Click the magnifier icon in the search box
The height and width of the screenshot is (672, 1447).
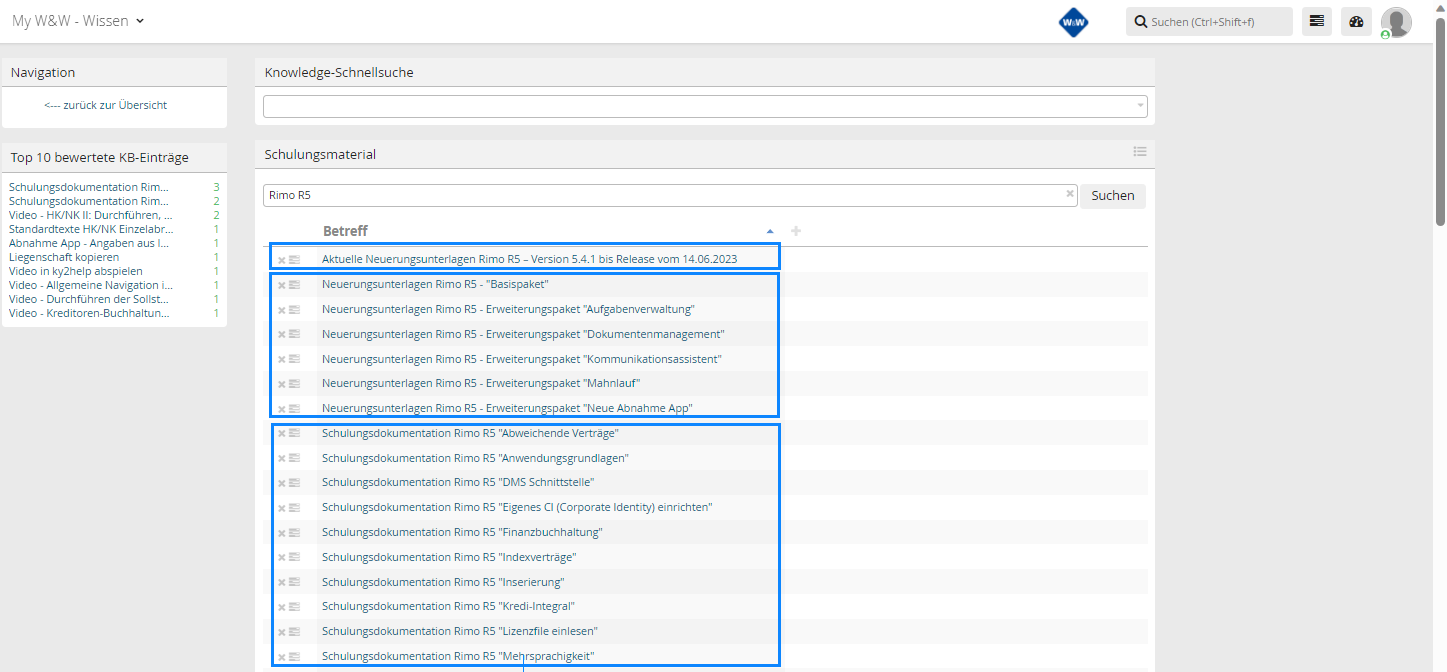pos(1141,21)
